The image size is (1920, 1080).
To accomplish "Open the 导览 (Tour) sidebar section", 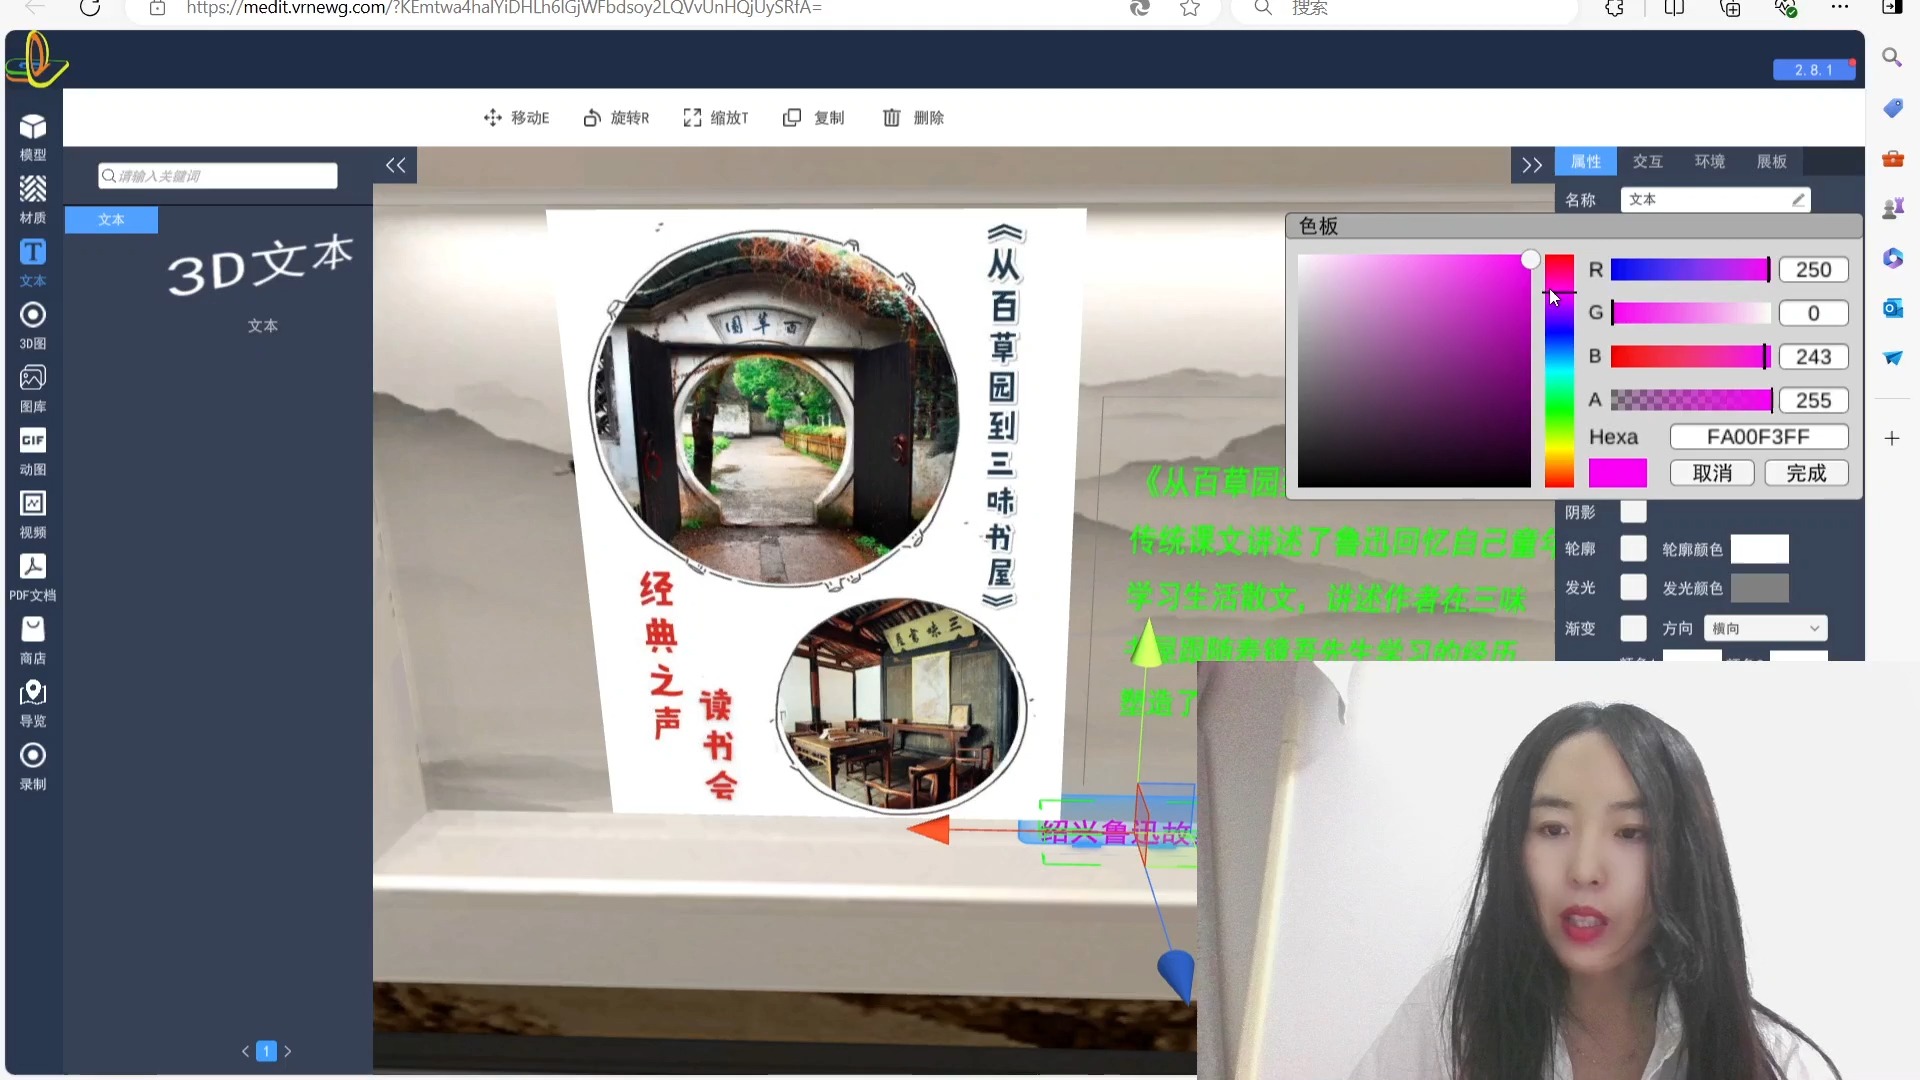I will point(33,704).
